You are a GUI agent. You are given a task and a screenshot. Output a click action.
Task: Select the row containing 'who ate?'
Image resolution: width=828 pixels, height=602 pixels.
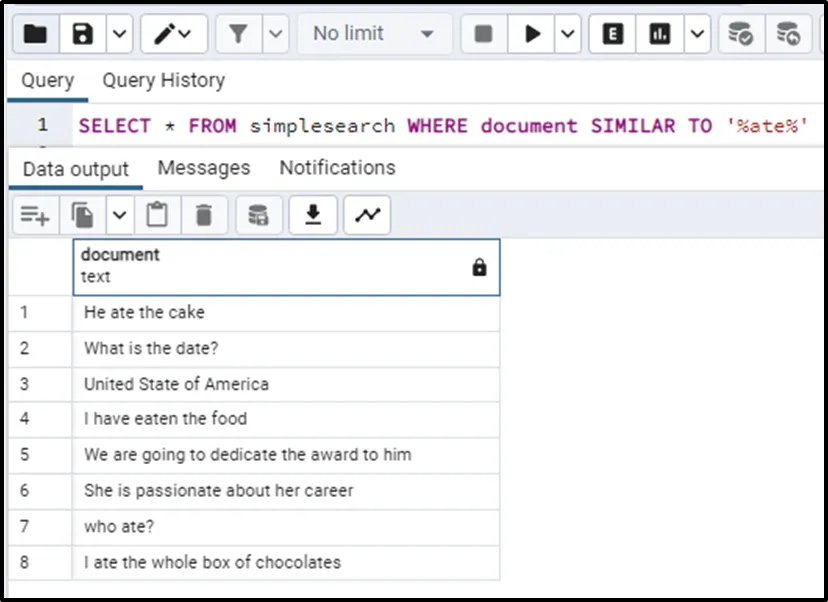pyautogui.click(x=286, y=526)
